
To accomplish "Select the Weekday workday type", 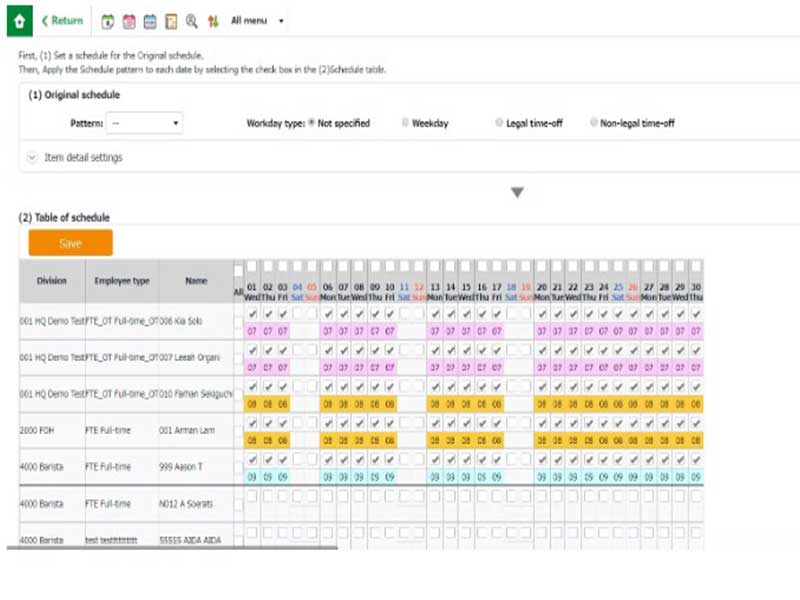I will coord(406,123).
